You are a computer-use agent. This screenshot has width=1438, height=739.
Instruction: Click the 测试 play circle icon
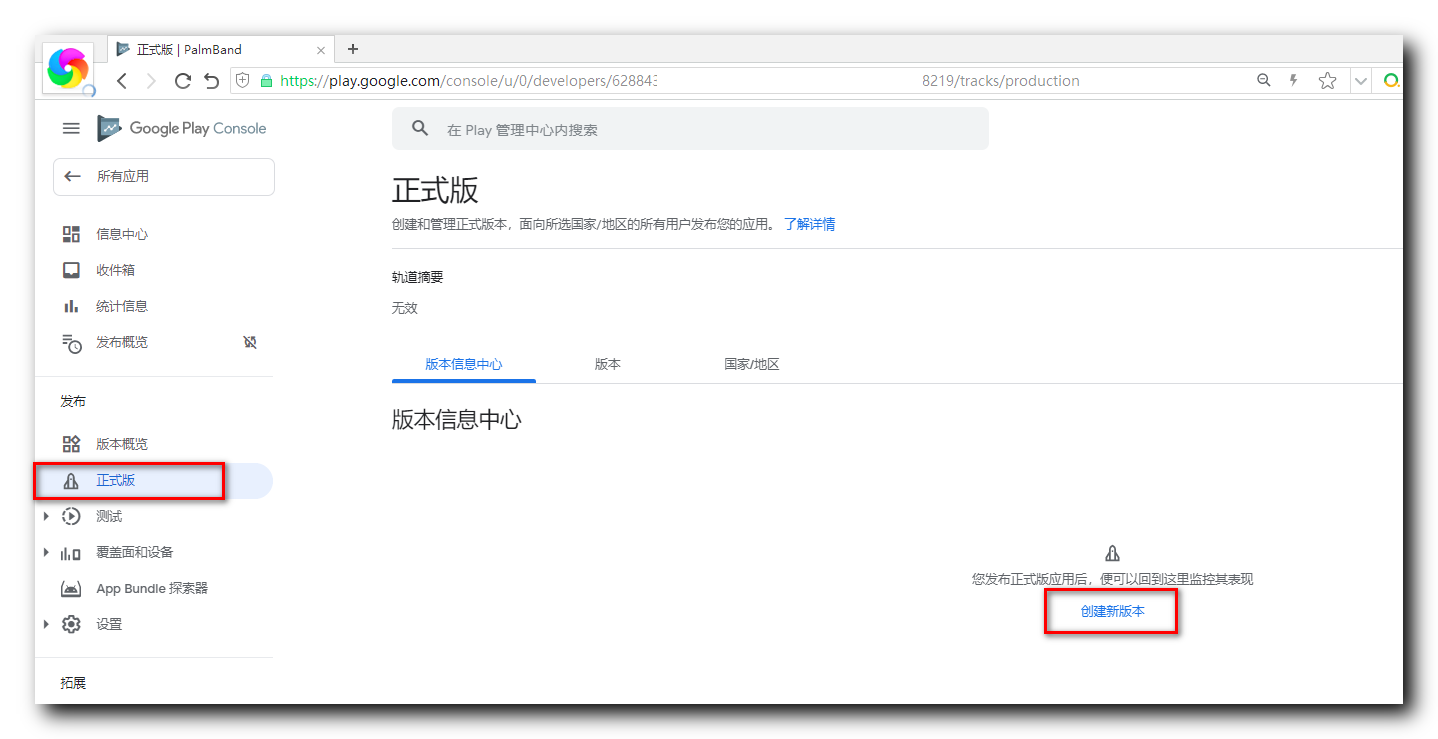(71, 516)
